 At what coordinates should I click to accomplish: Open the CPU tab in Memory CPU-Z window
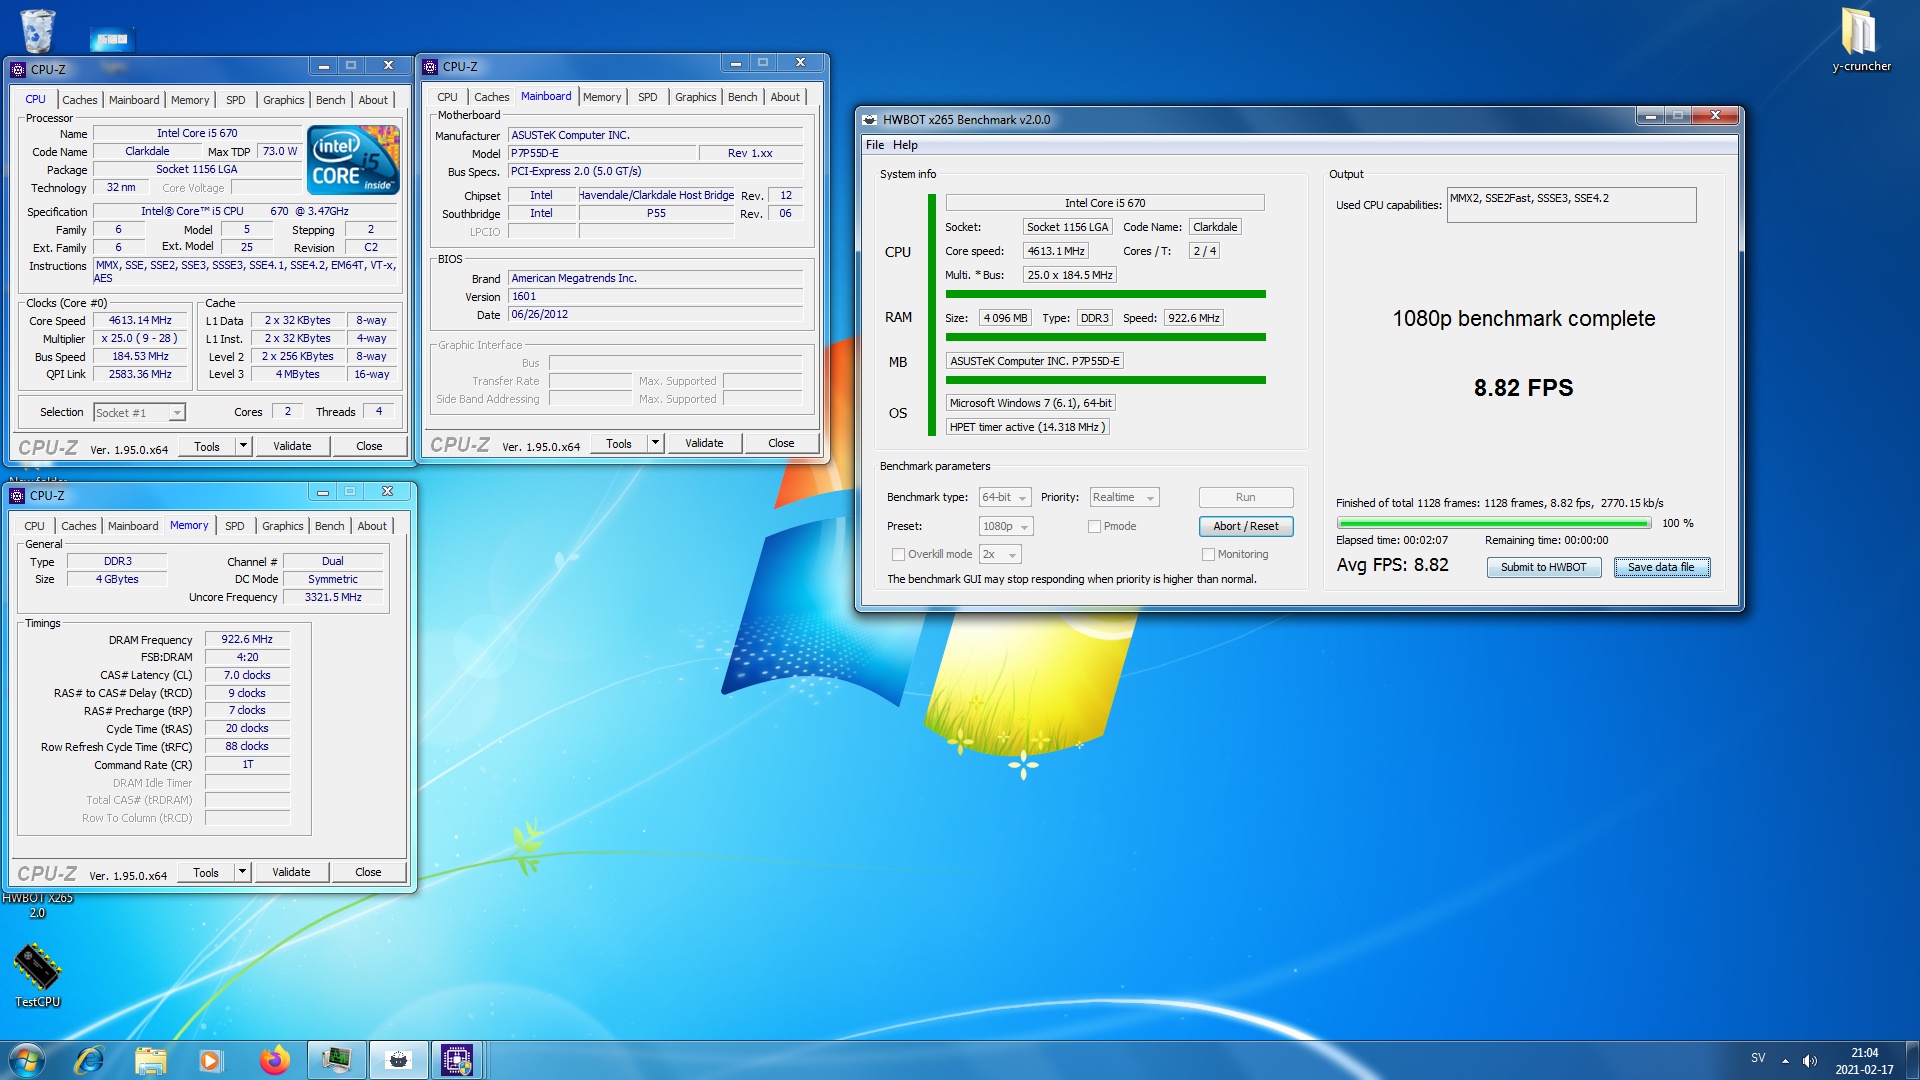tap(34, 526)
